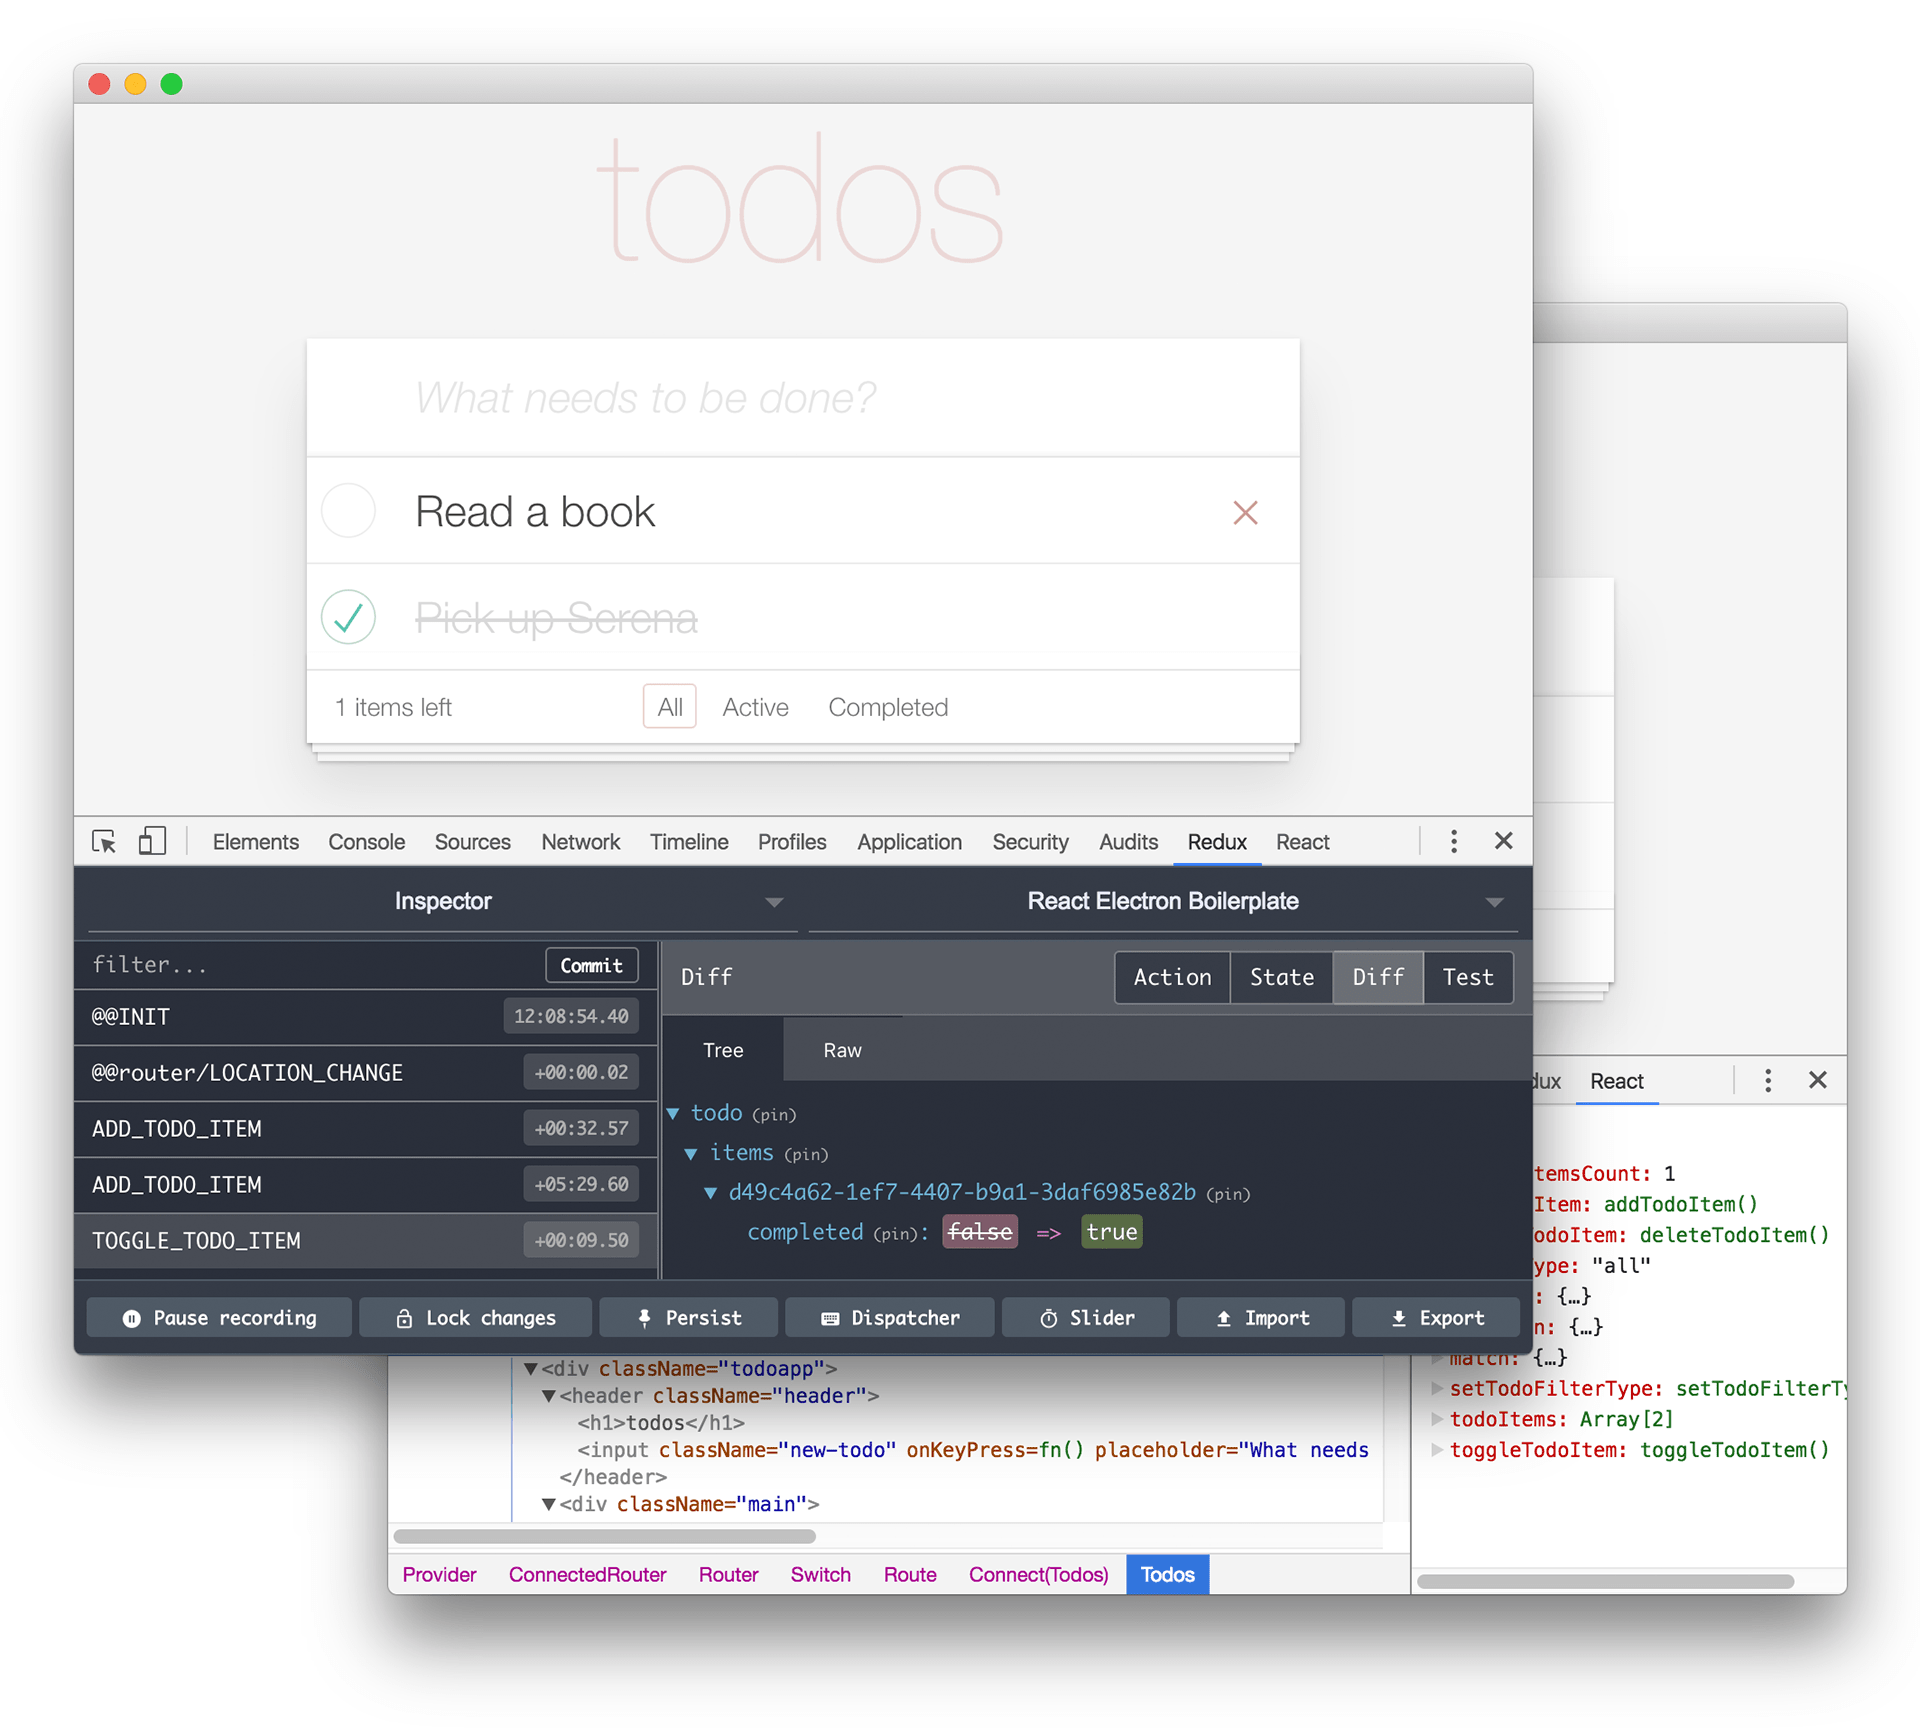Open the React Electron Boilerplate instance dropdown

click(1163, 901)
